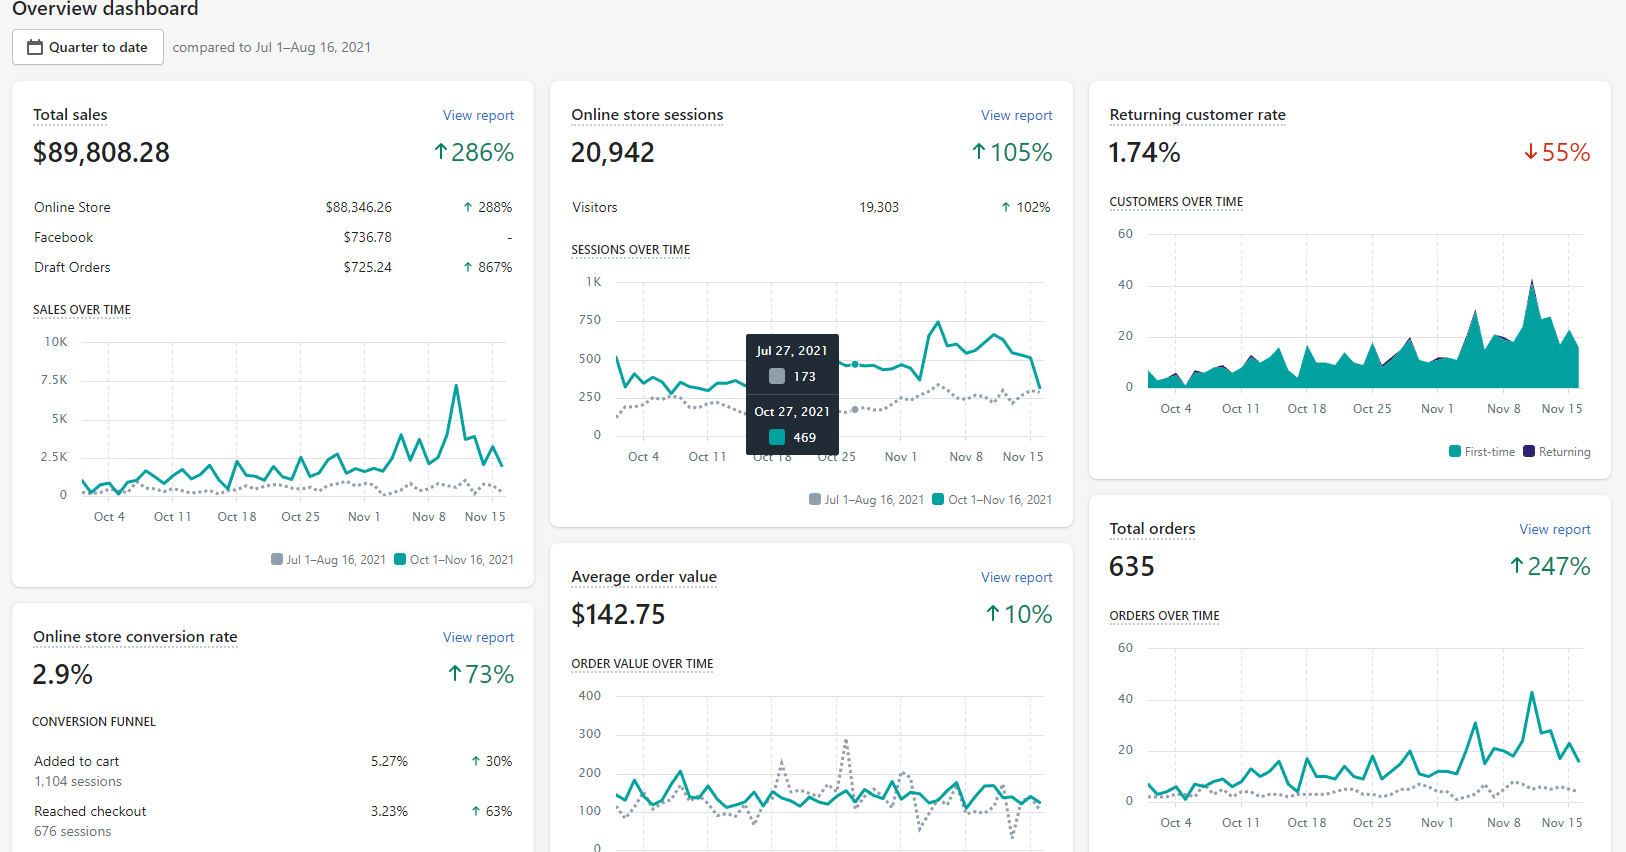Click the Online Store sales row
This screenshot has height=852, width=1626.
(273, 207)
